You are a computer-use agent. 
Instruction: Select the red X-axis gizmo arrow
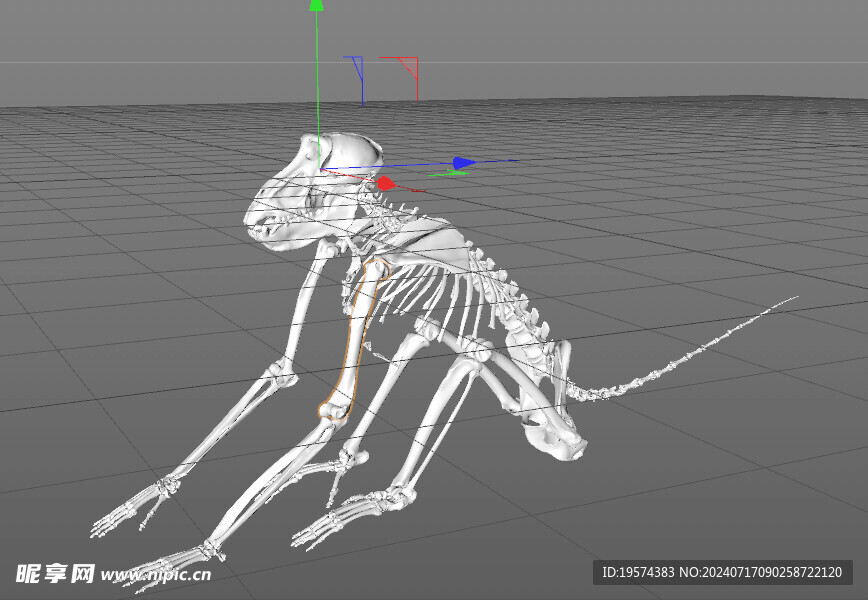point(383,183)
